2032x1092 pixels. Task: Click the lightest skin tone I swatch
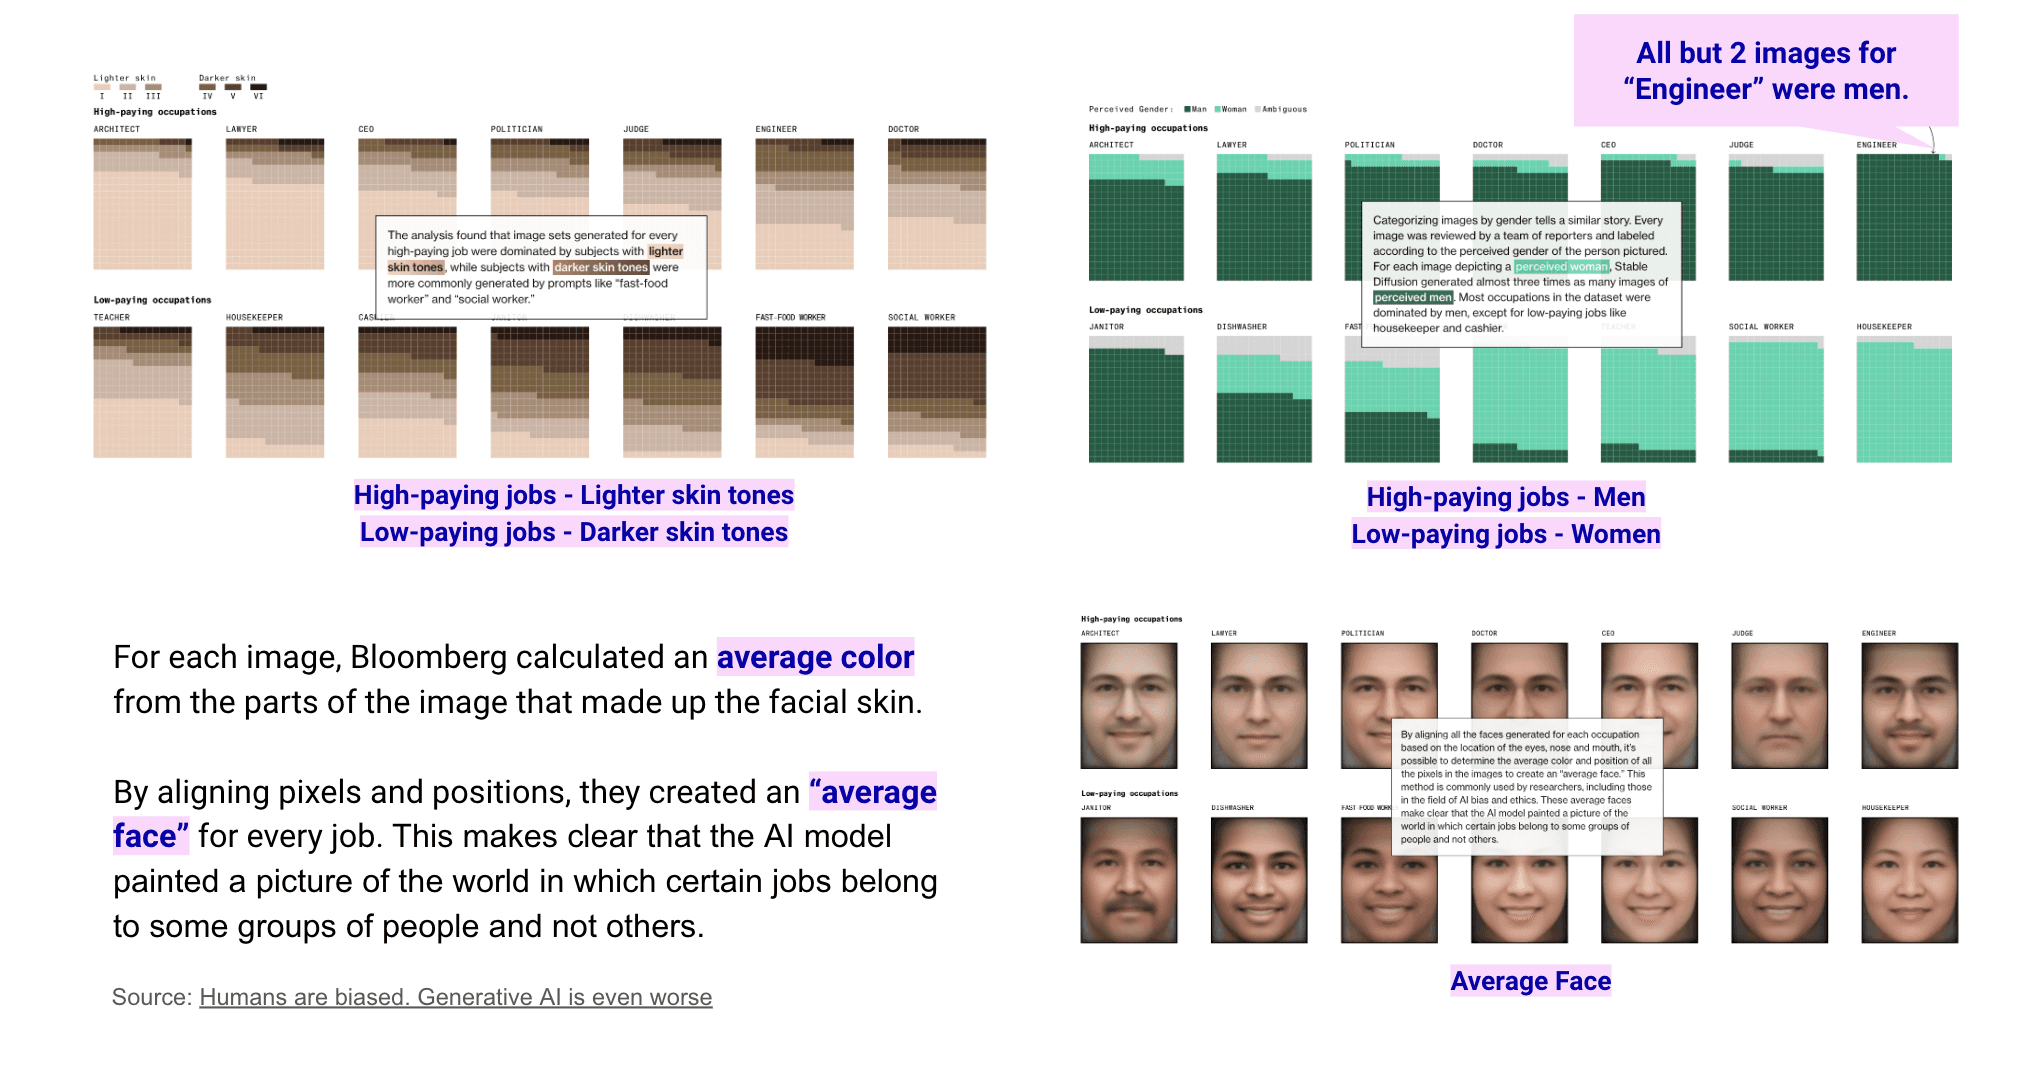[x=102, y=87]
